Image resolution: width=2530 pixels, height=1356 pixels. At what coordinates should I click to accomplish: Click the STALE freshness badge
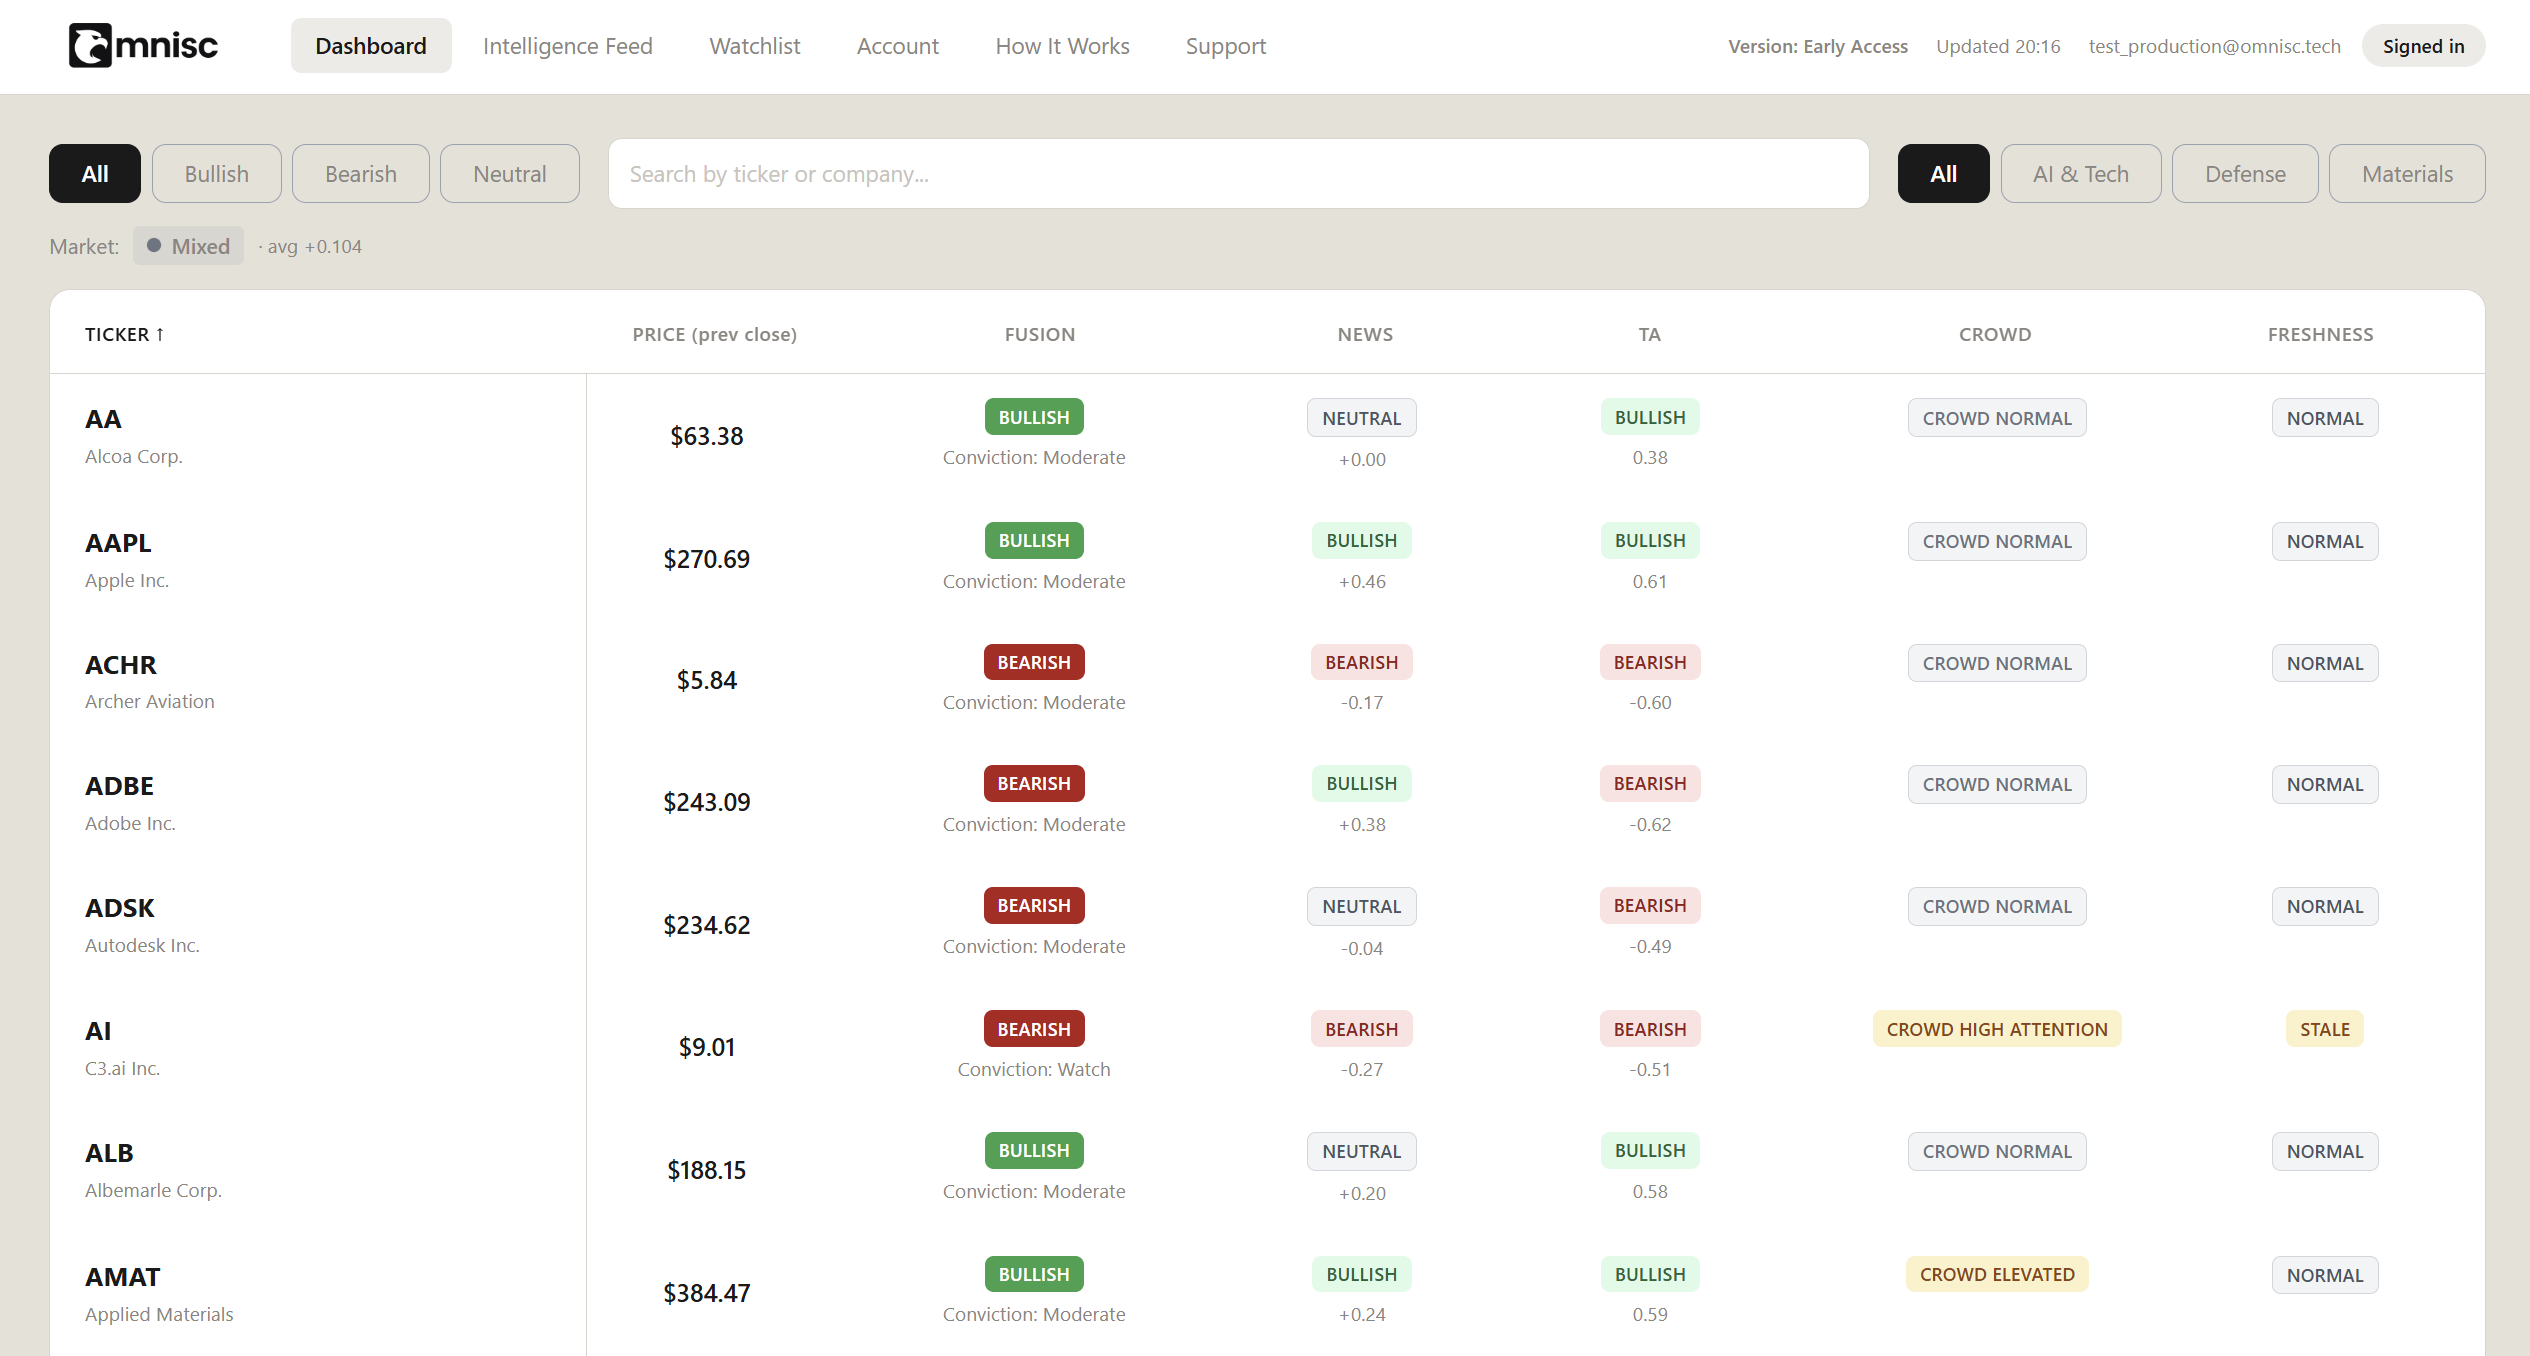2323,1029
